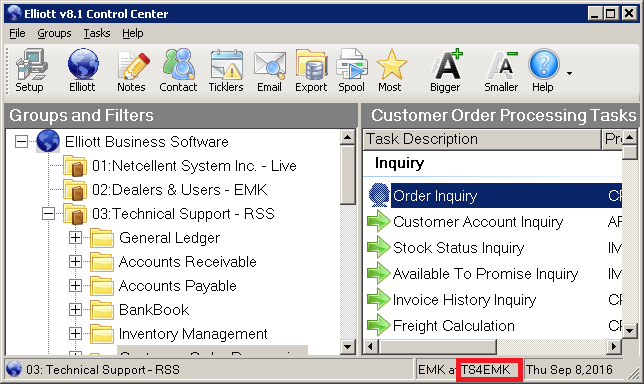644x384 pixels.
Task: Select the Stock Status Inquiry task
Action: 458,248
